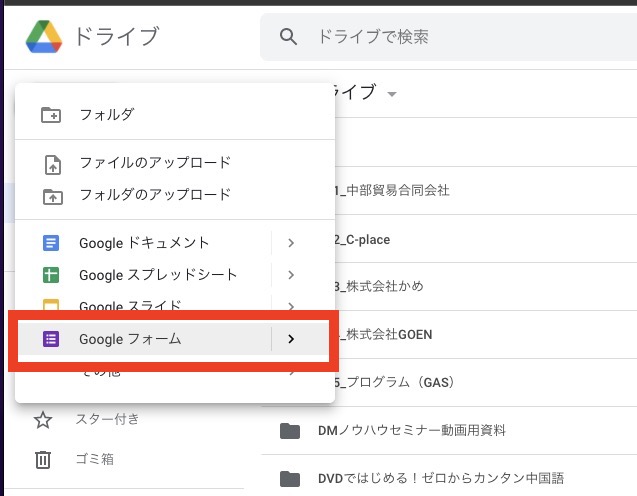Choose ファイルのアップロード menu entry
The image size is (637, 496).
coord(155,163)
